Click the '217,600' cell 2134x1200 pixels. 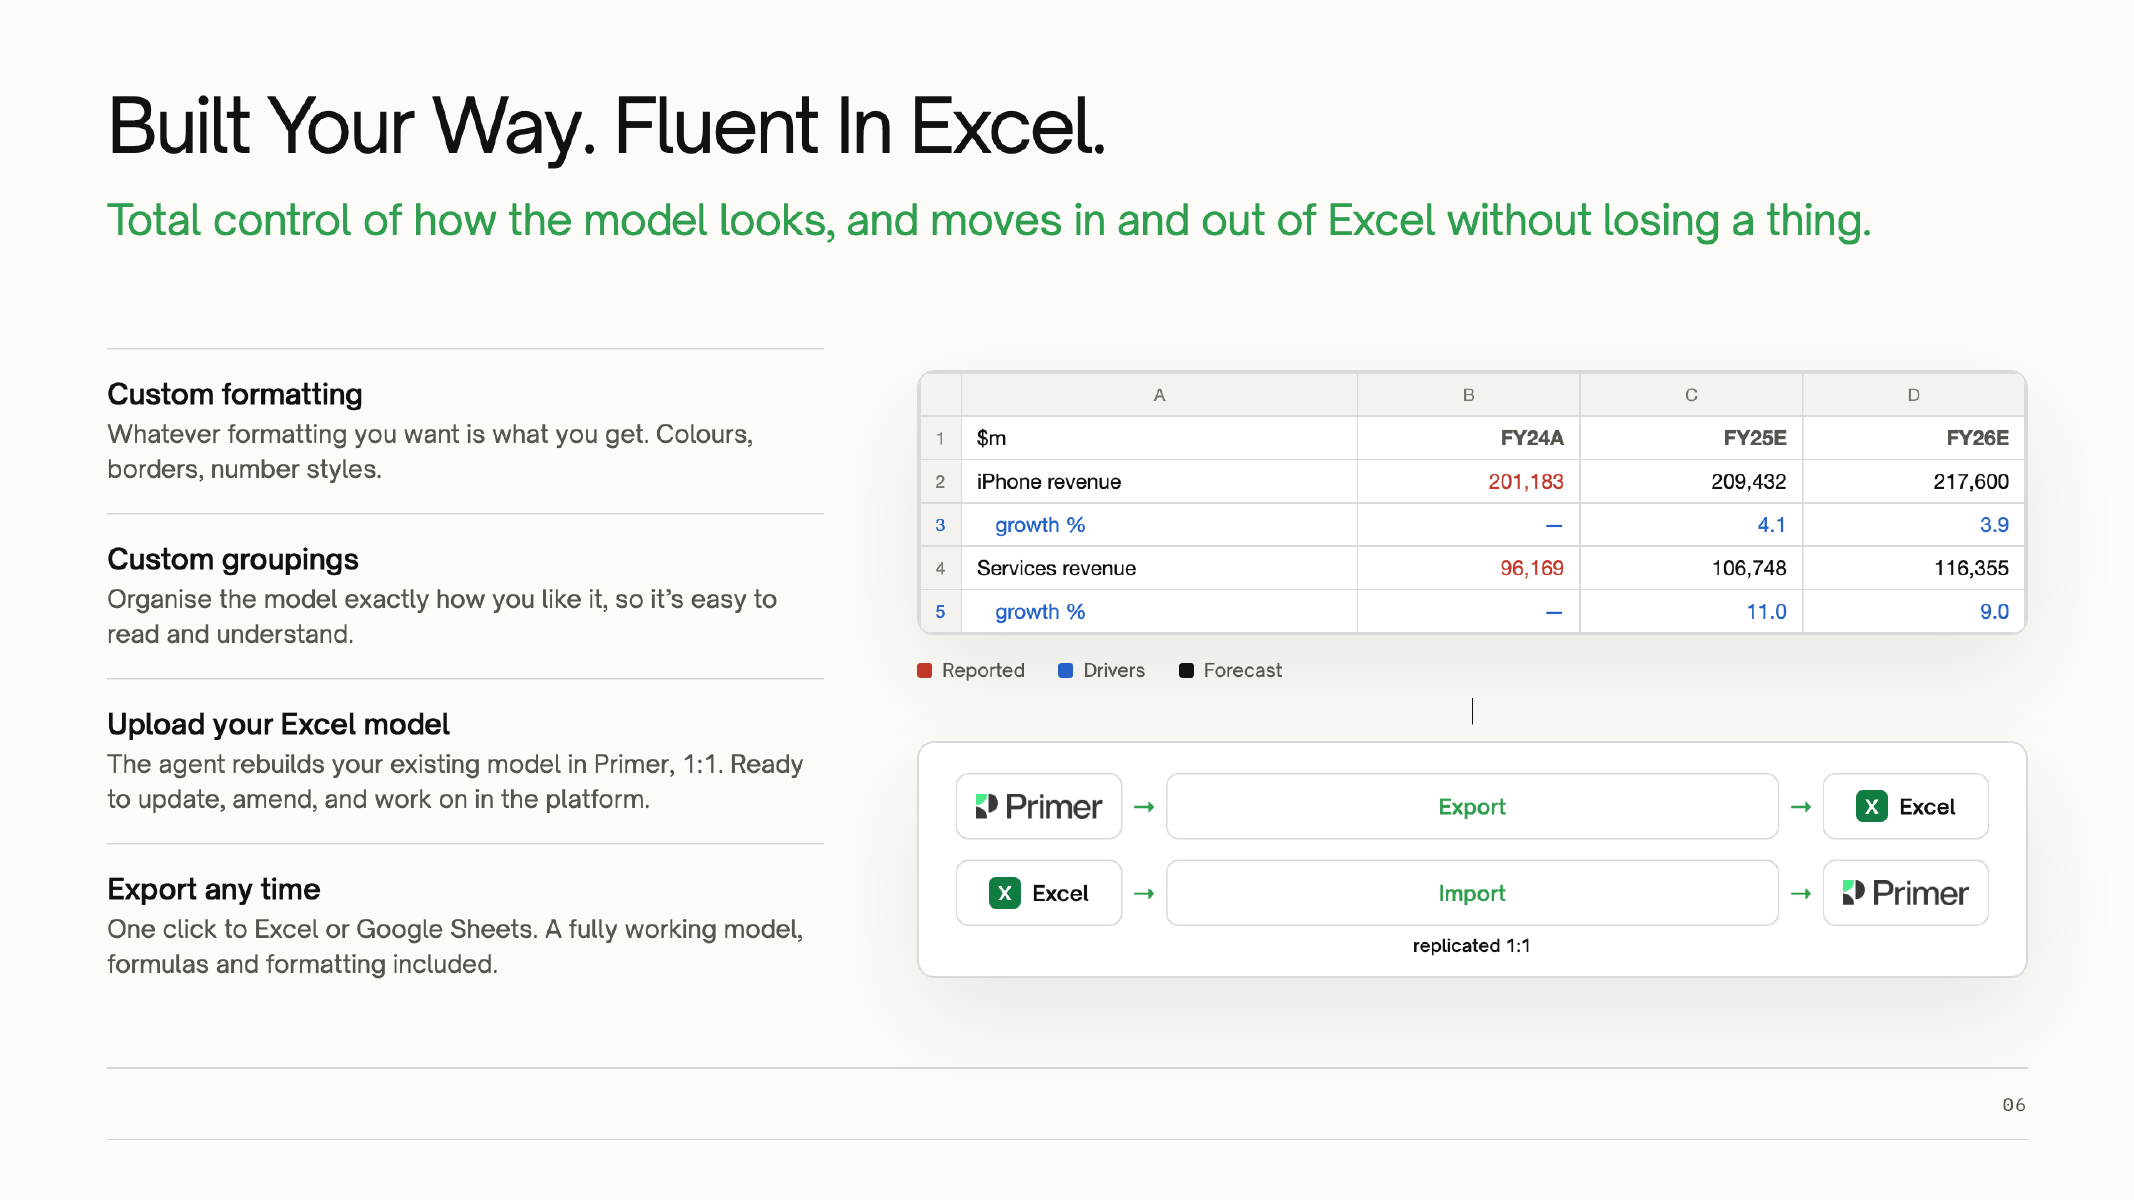tap(1913, 482)
